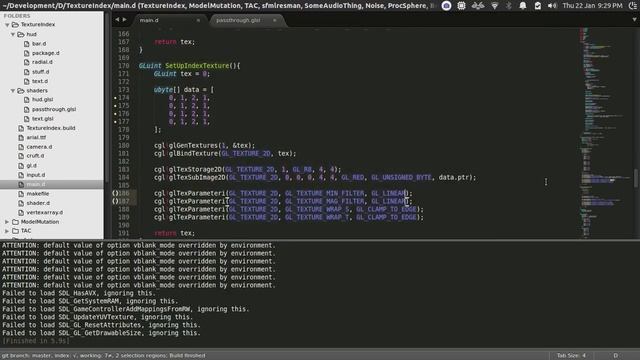
Task: Open radial.d file
Action: tap(42, 62)
